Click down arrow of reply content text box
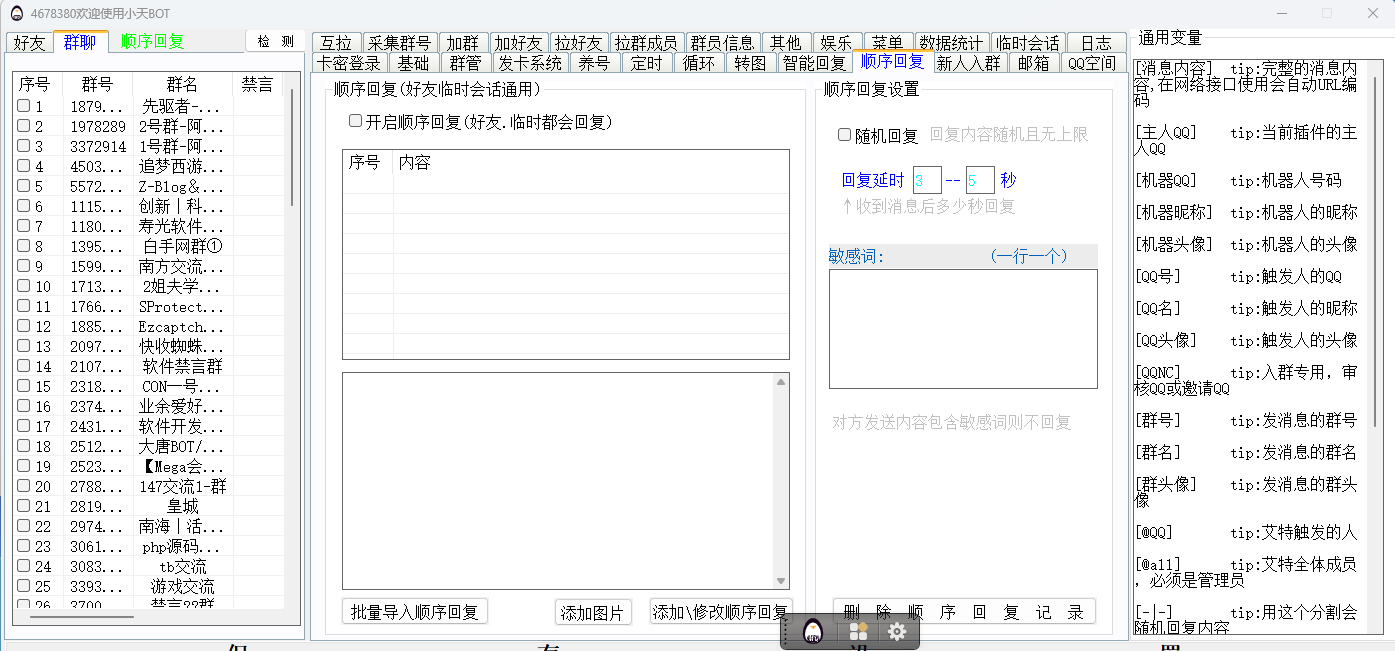1395x651 pixels. click(781, 581)
